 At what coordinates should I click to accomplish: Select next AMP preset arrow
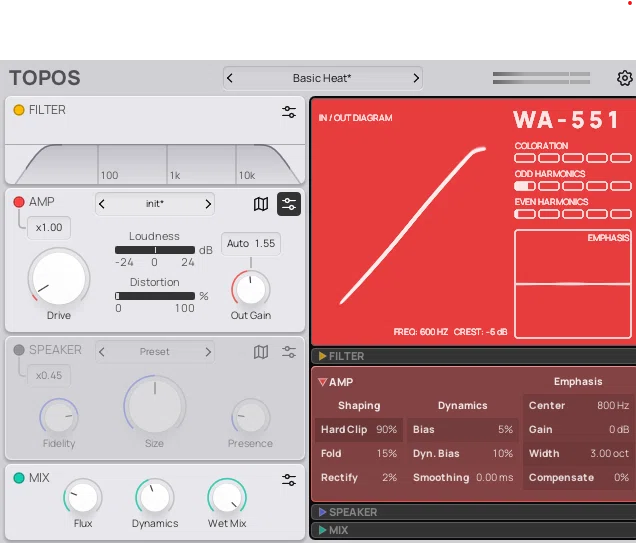pos(208,204)
